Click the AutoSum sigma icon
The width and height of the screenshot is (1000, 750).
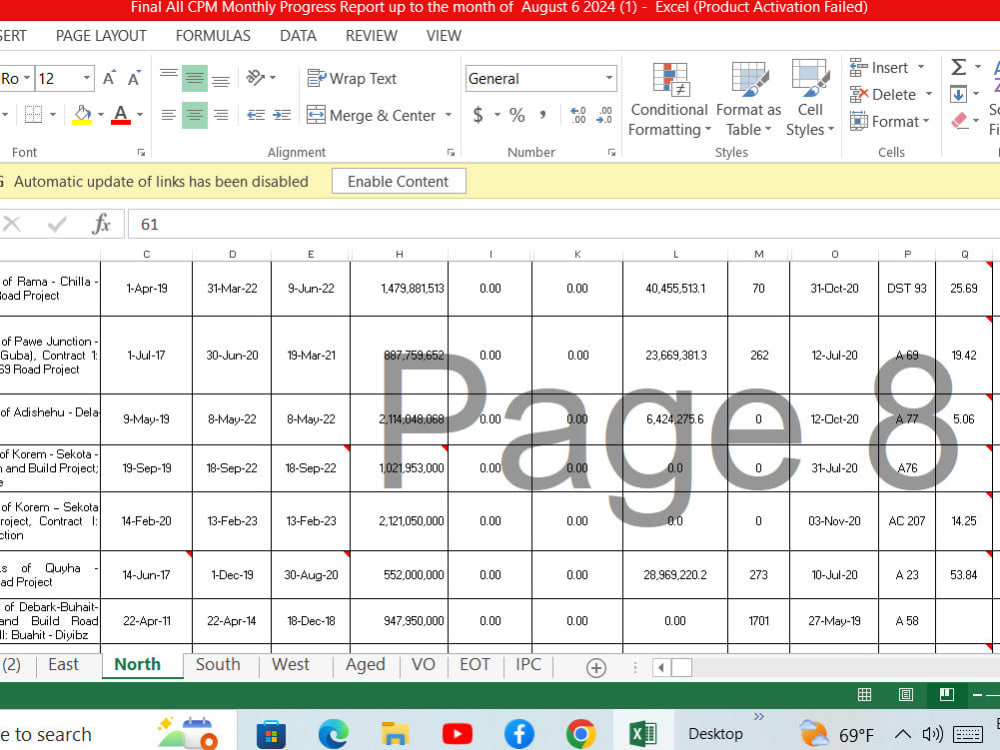tap(958, 67)
